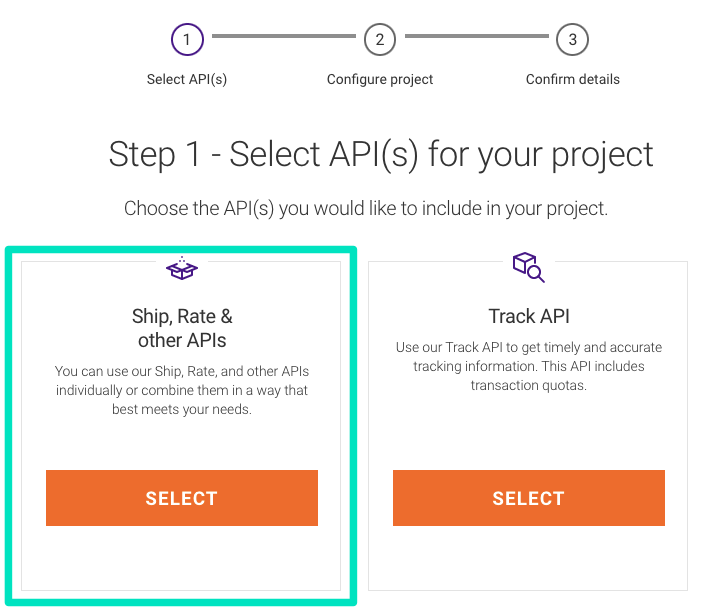Select the Ship, Rate & other APIs option
The image size is (712, 612).
click(x=182, y=498)
